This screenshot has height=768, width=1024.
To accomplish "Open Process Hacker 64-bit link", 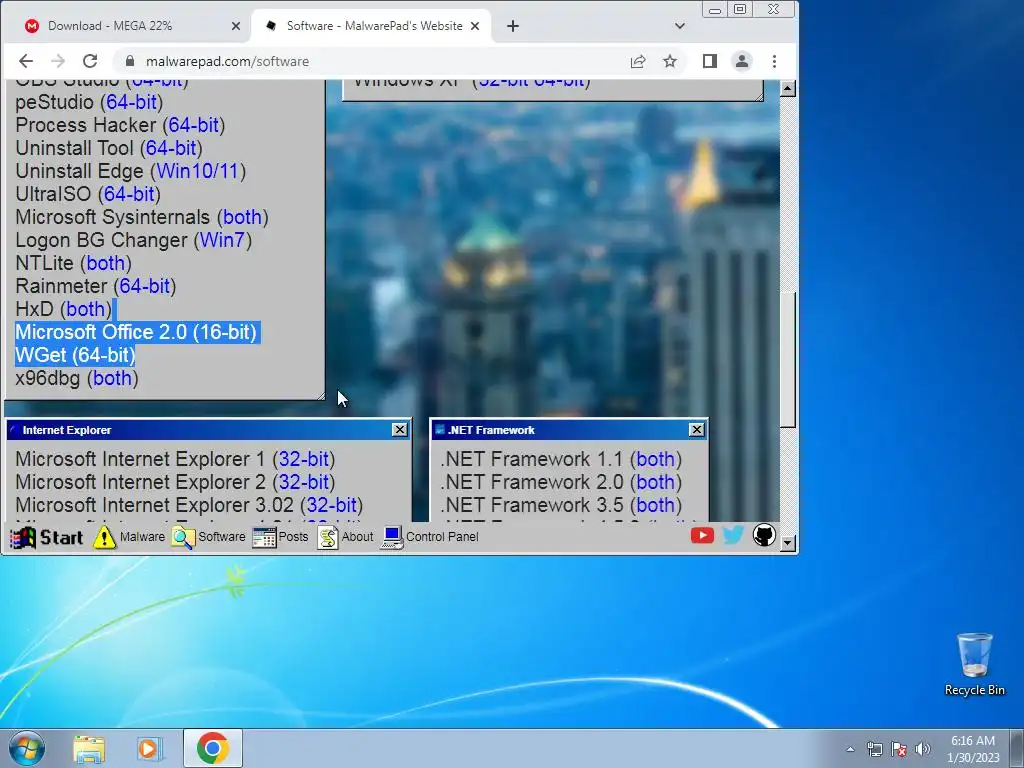I will (x=193, y=125).
